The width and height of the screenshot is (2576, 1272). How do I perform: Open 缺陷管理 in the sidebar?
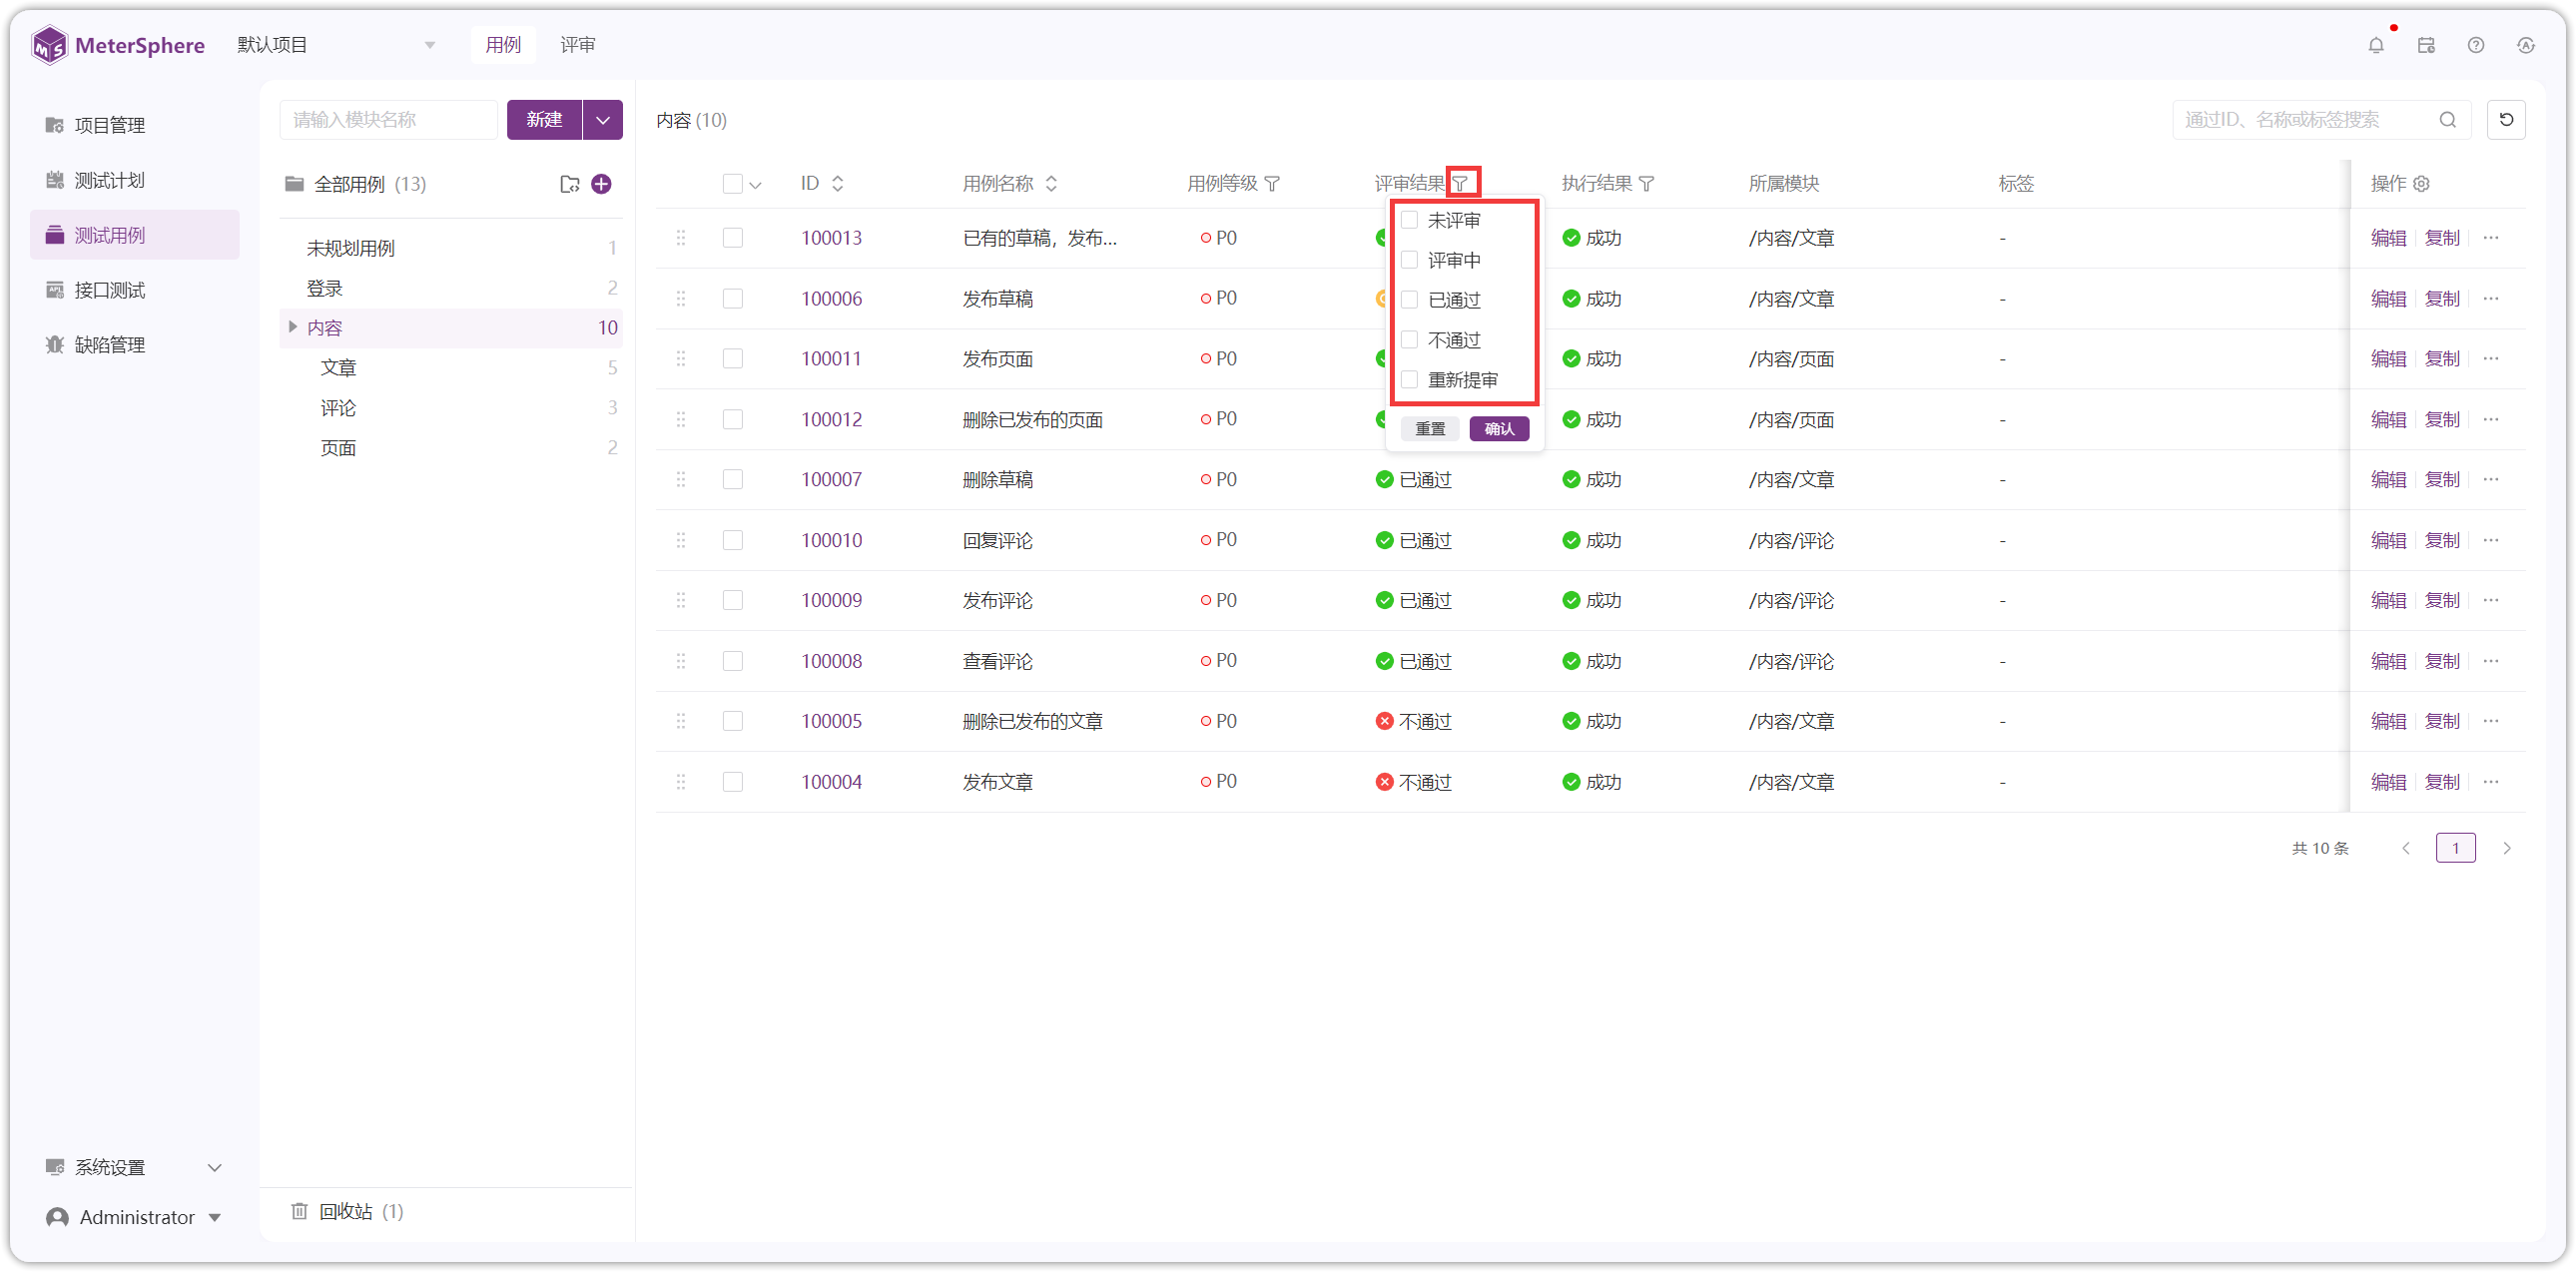pyautogui.click(x=134, y=345)
